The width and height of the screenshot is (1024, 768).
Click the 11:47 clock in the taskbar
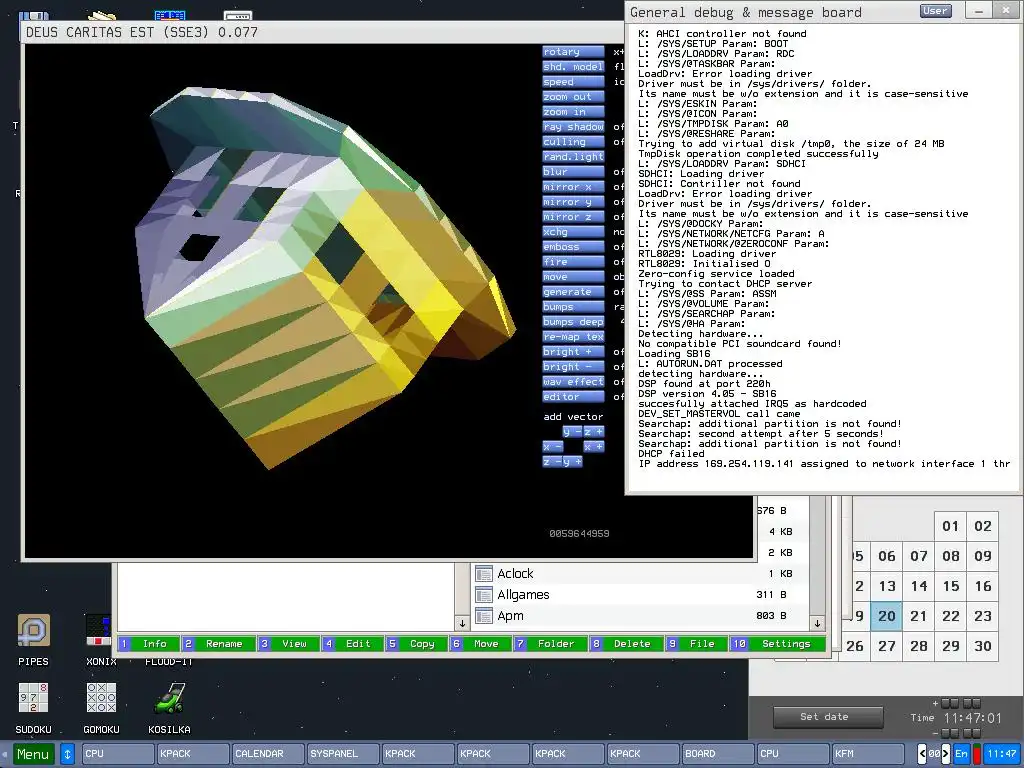(1001, 754)
